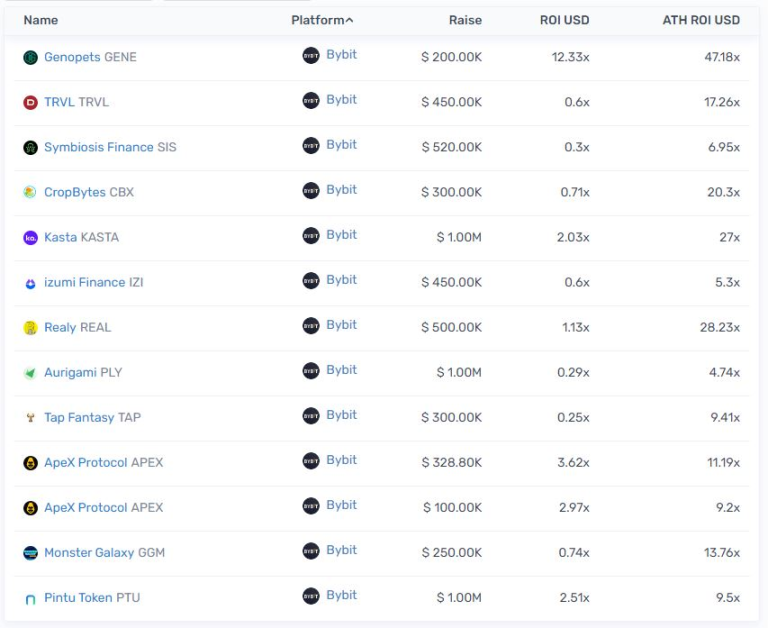Click the CropBytes token icon

point(30,193)
